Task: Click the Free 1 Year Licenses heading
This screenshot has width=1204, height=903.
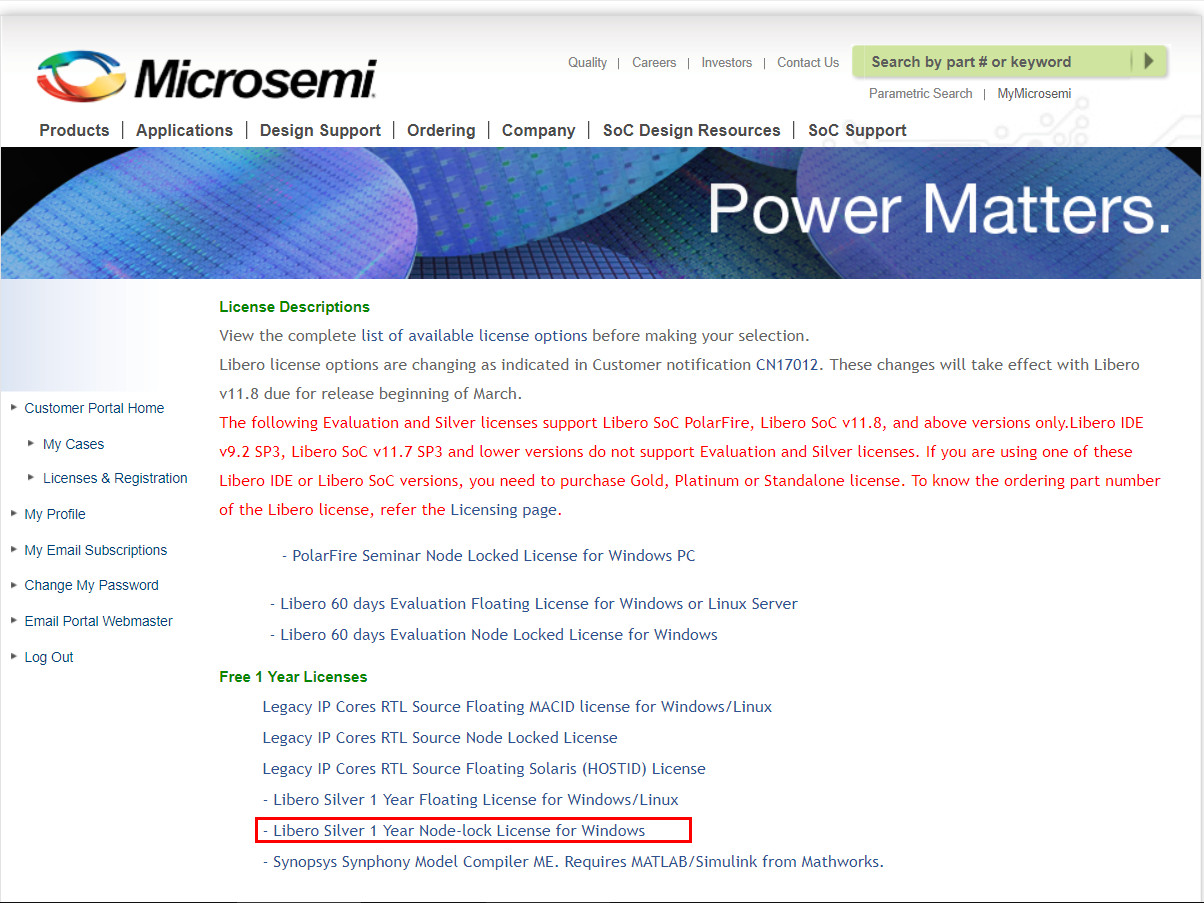Action: pos(293,677)
